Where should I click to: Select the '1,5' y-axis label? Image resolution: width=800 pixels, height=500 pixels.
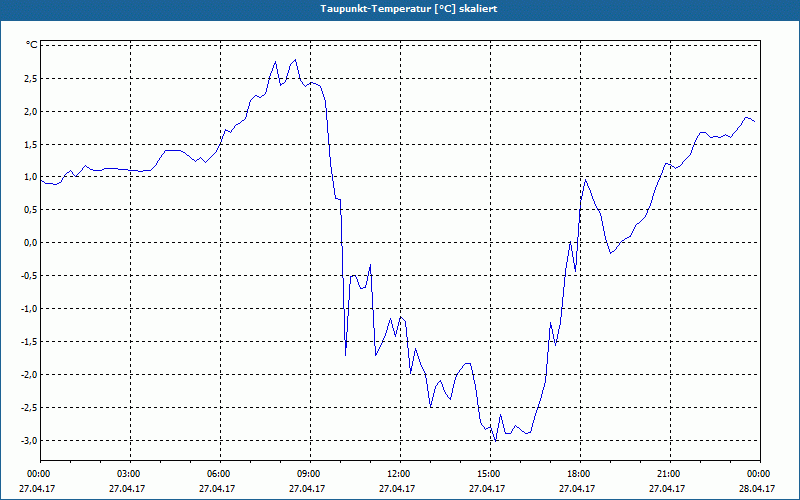tap(30, 145)
